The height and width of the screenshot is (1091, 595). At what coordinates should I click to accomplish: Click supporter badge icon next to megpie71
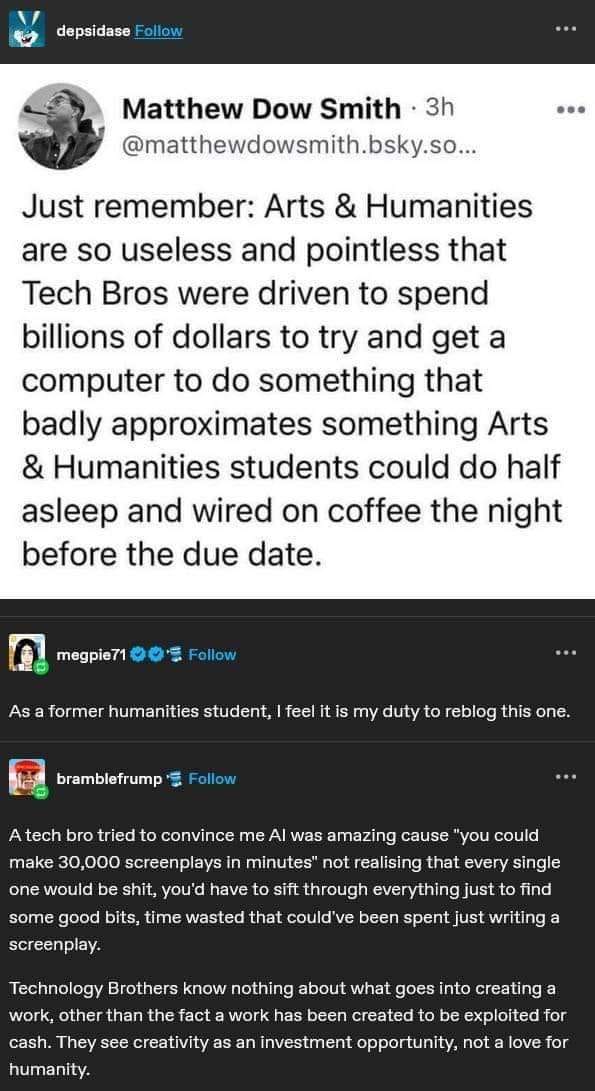pos(173,655)
